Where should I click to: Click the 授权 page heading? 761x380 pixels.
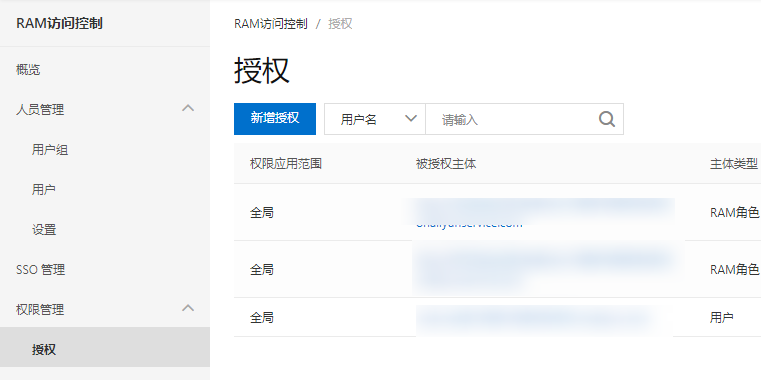click(262, 71)
